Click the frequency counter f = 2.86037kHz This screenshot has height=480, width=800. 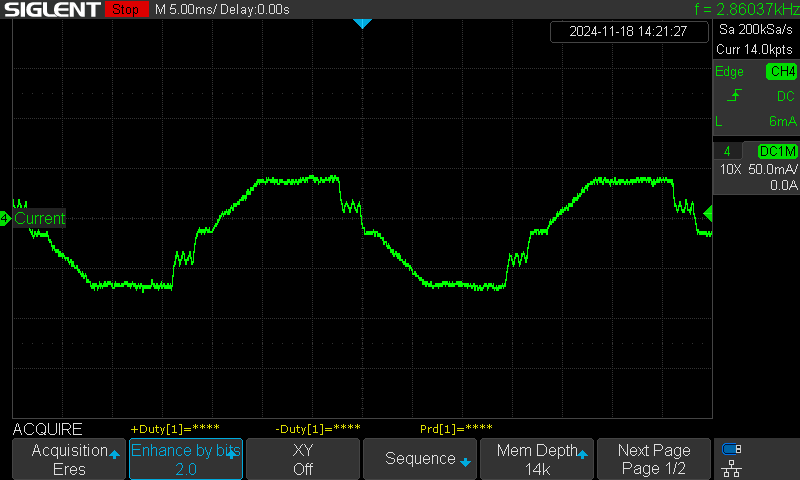coord(747,9)
